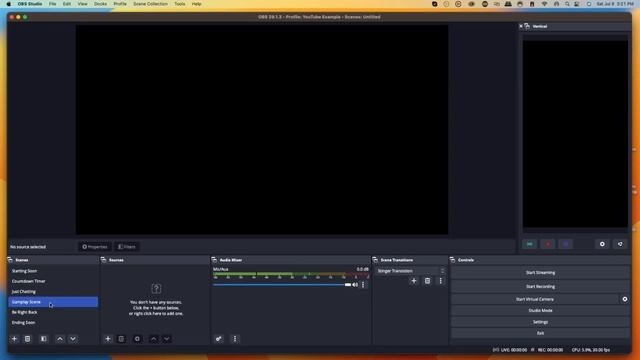Click the Vertical dock preview canvas
640x360 pixels.
(575, 134)
